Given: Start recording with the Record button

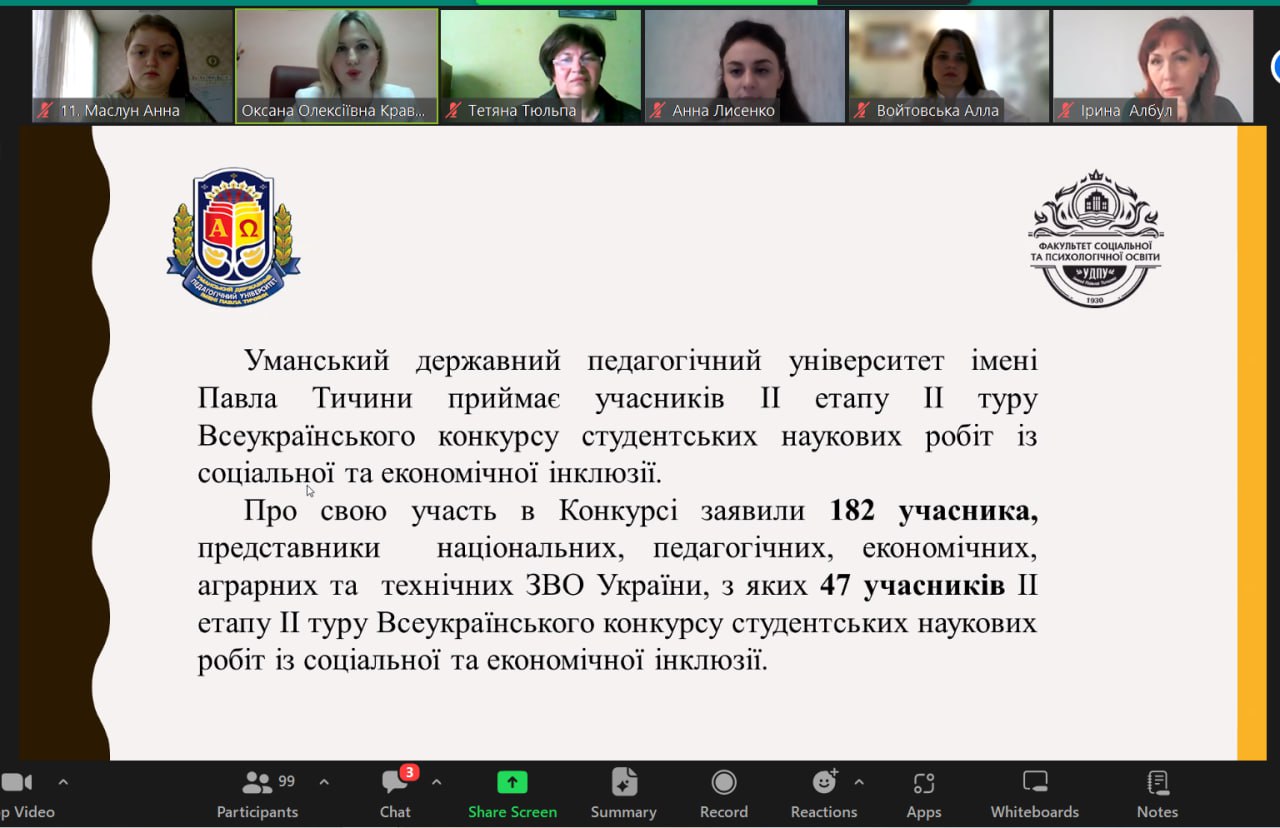Looking at the screenshot, I should 723,794.
